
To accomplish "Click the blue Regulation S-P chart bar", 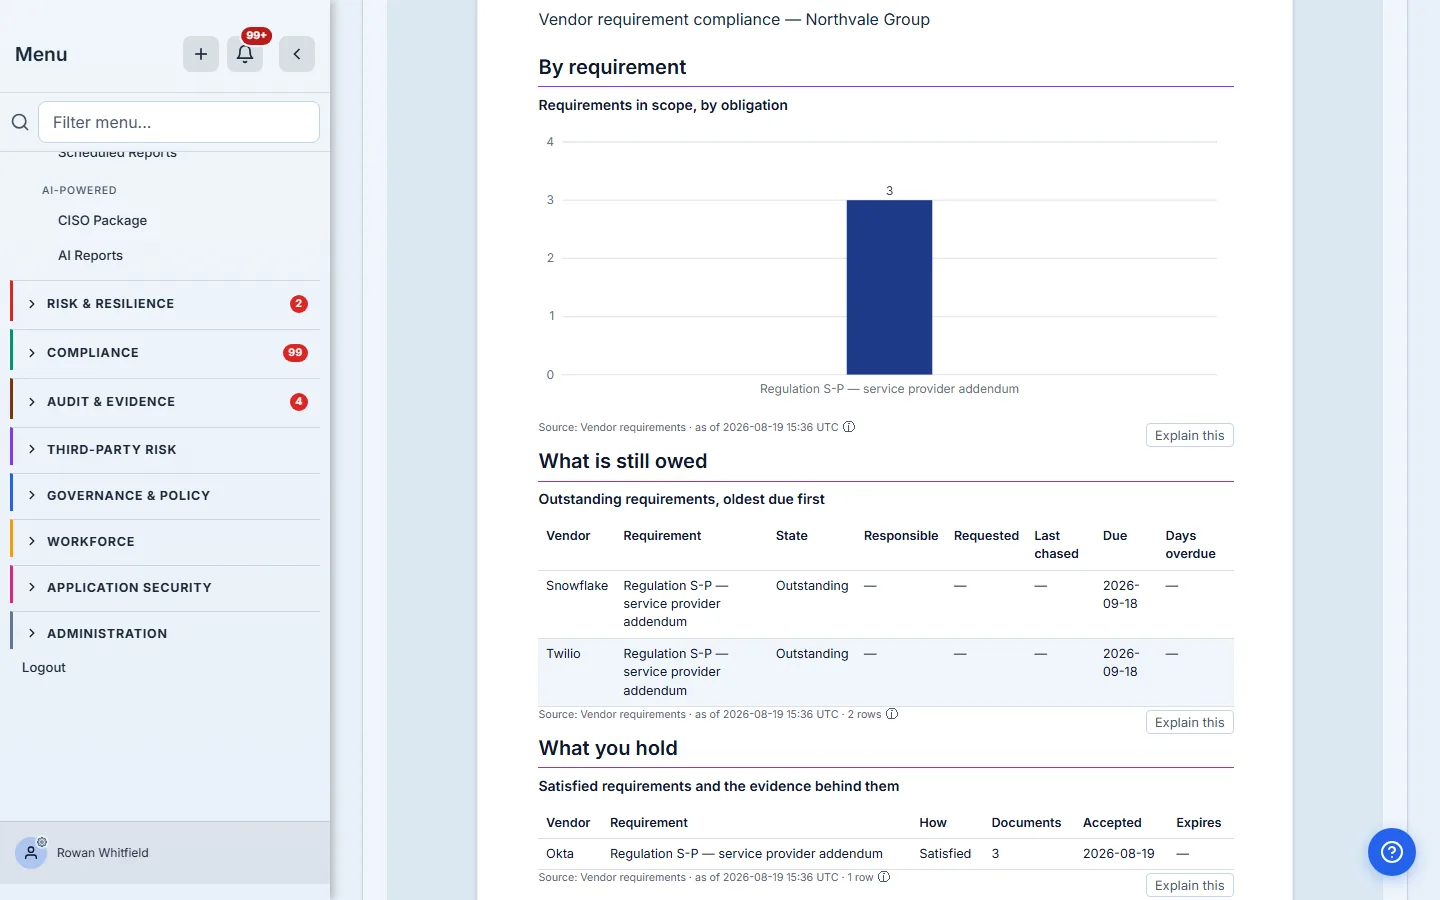I will tap(889, 287).
